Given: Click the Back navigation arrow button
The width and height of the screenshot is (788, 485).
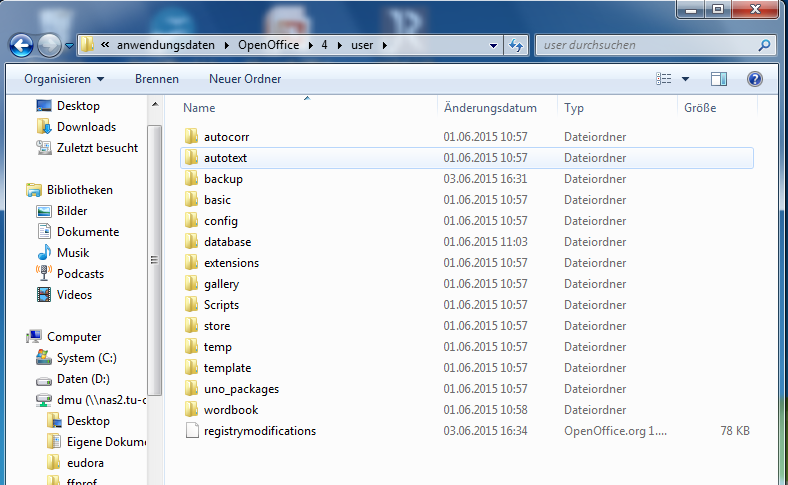Looking at the screenshot, I should click(x=21, y=45).
